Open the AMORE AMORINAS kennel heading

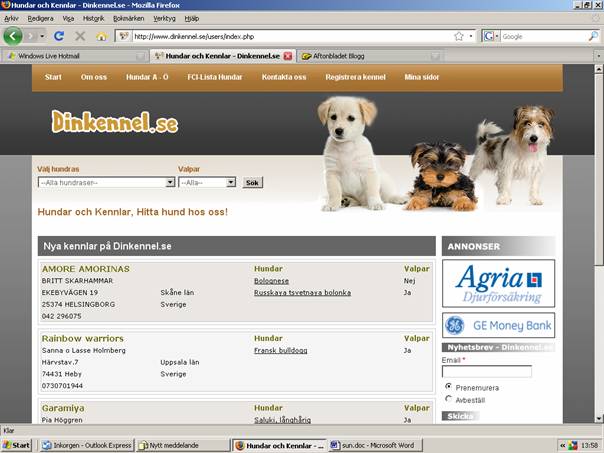(x=86, y=269)
